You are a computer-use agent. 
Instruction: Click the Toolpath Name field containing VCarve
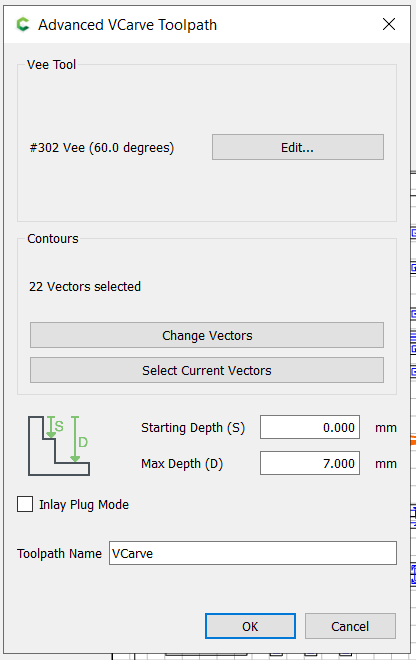[253, 553]
